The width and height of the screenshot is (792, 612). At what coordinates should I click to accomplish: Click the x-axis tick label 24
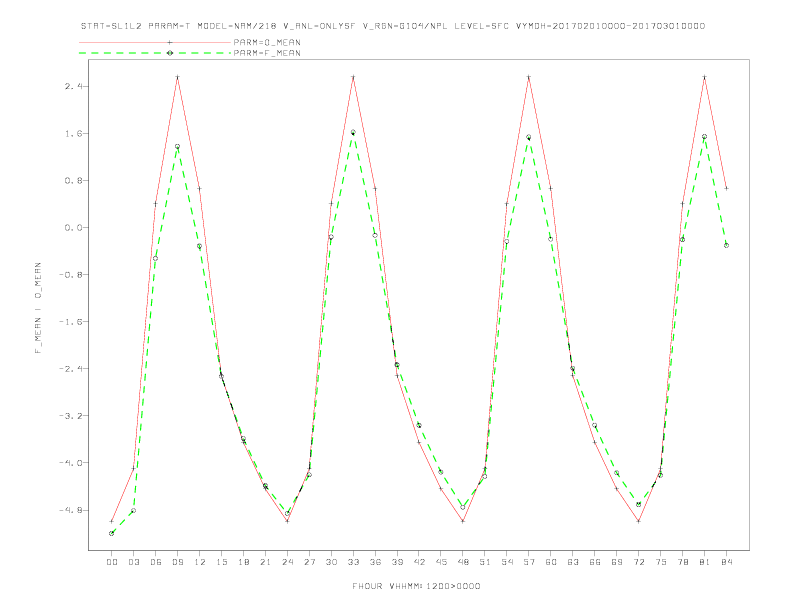(287, 562)
